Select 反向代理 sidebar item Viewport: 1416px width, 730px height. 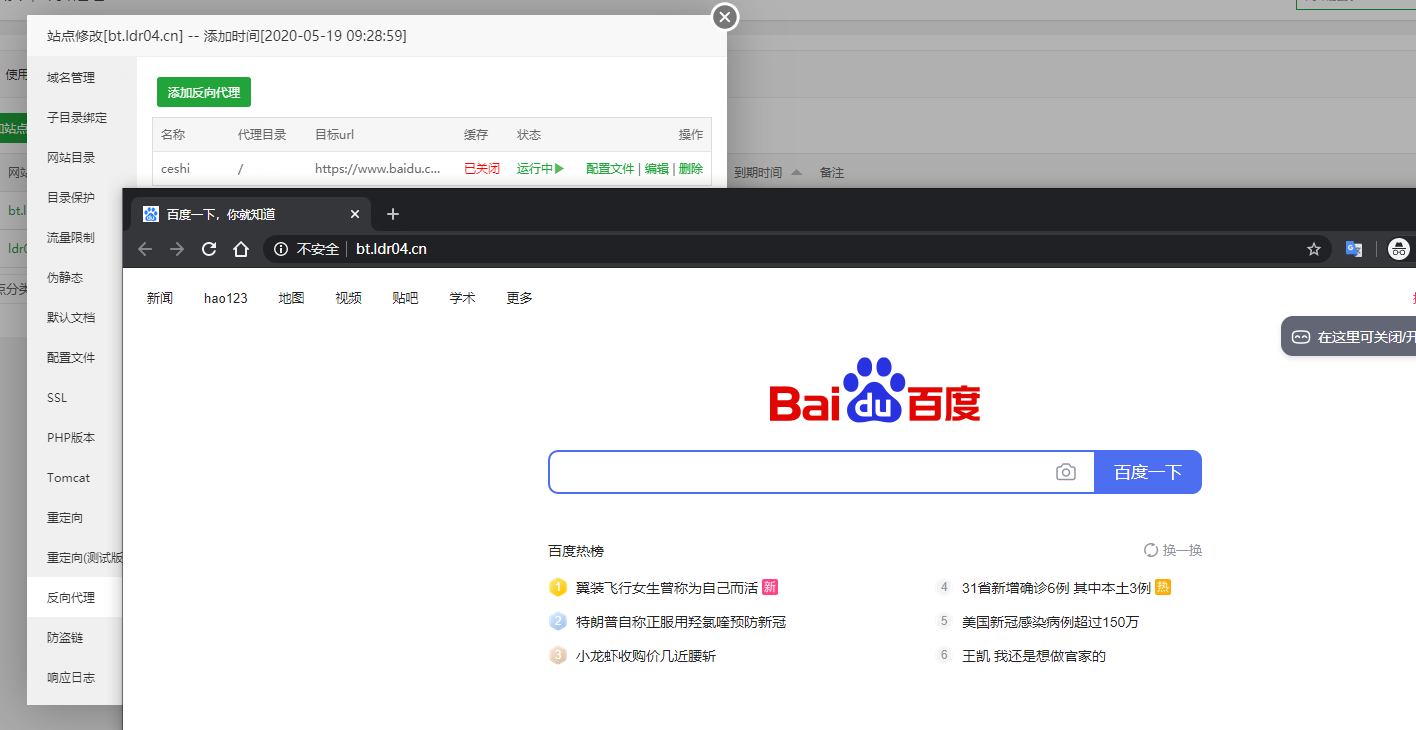coord(71,597)
